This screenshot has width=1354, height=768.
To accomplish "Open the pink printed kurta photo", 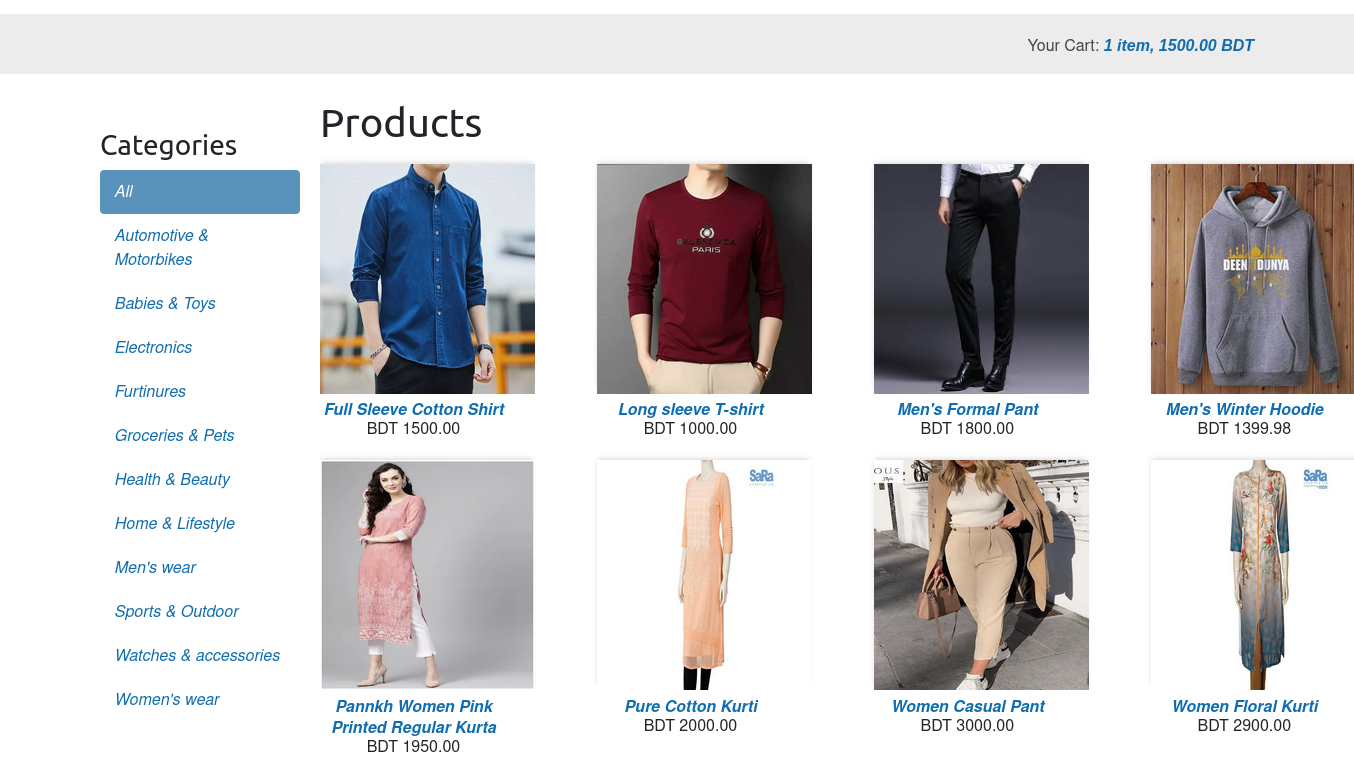I will point(427,575).
